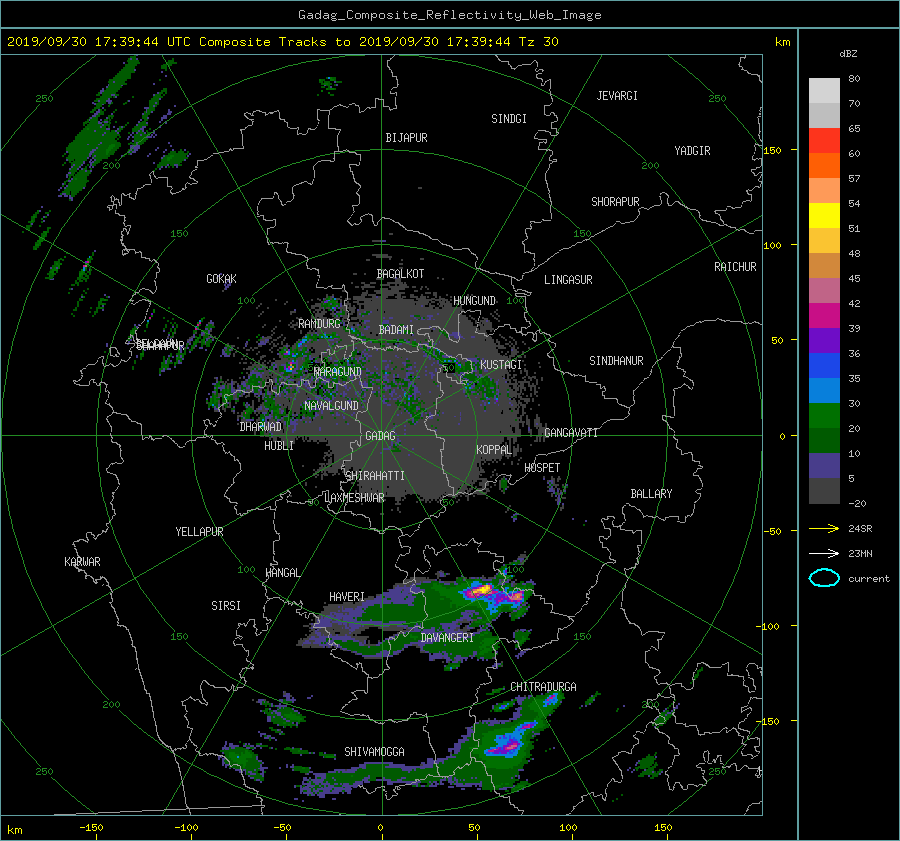Viewport: 900px width, 841px height.
Task: Click the NARAGUND city label
Action: (338, 372)
